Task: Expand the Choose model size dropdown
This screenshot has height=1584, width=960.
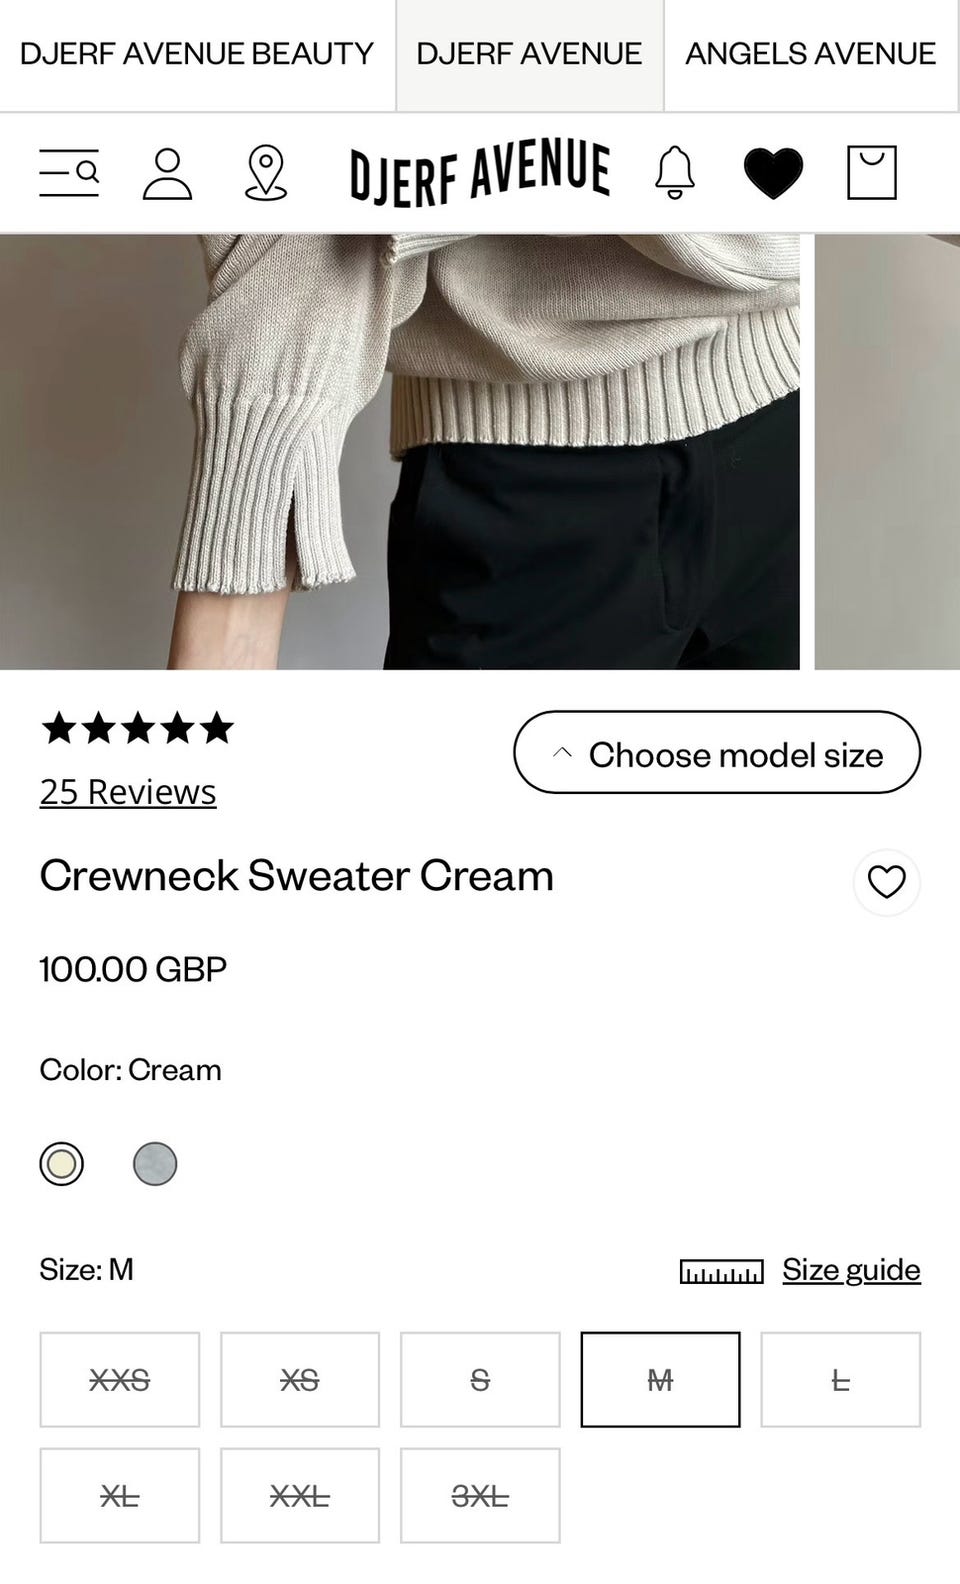Action: tap(717, 752)
